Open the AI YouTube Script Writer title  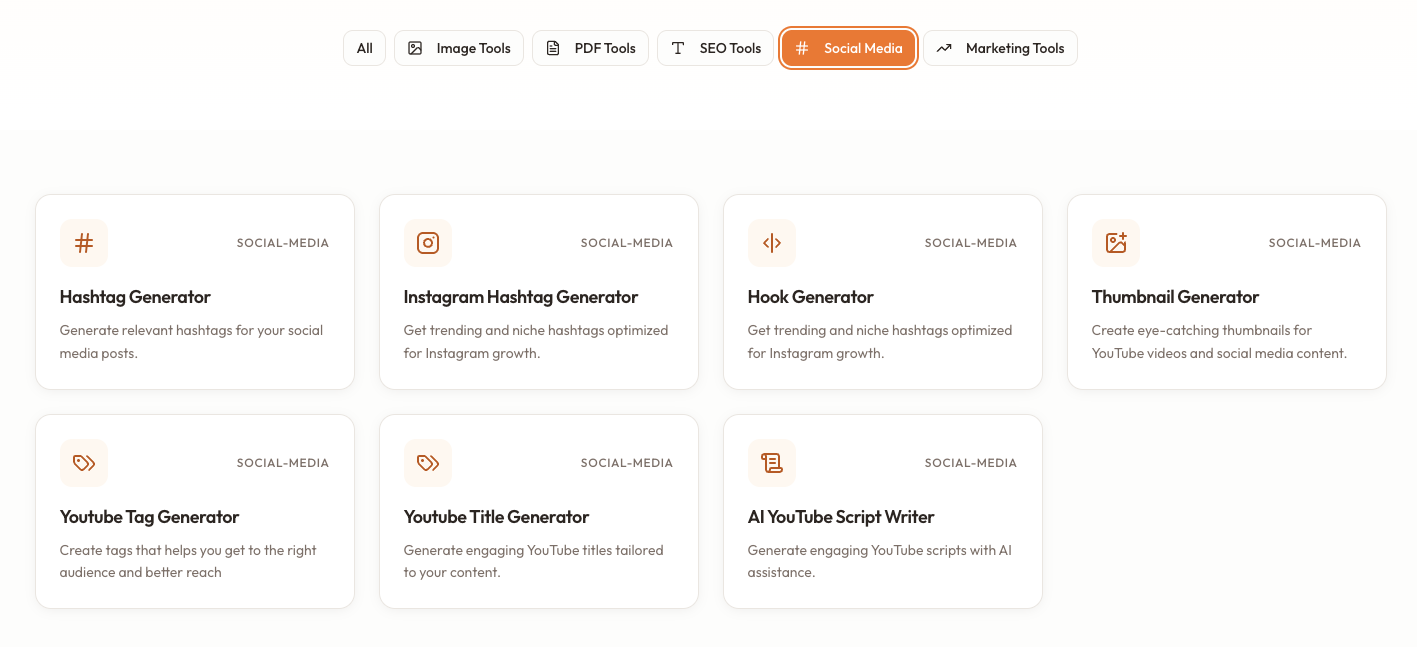point(841,517)
